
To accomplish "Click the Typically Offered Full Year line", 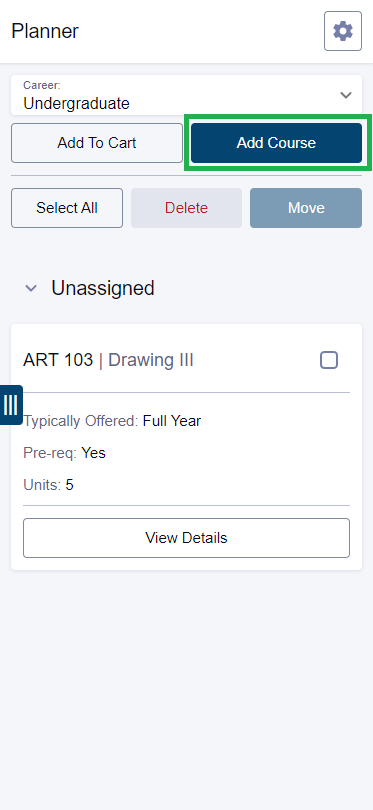I will pos(112,421).
